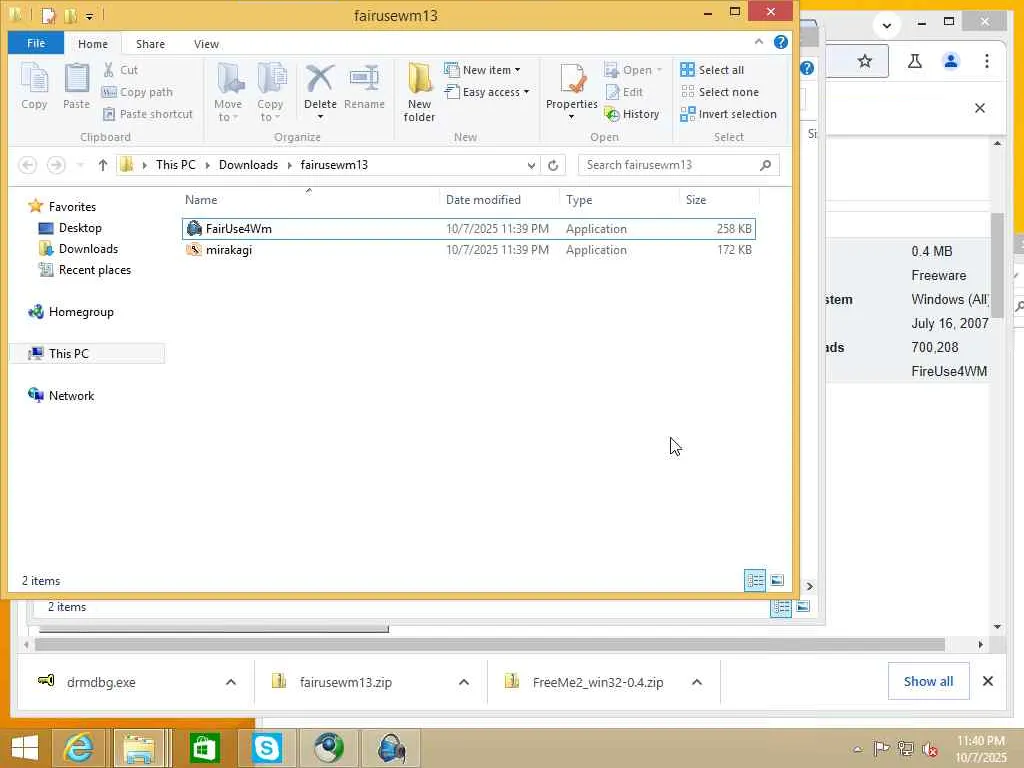Image resolution: width=1024 pixels, height=768 pixels.
Task: Launch Internet Explorer from taskbar
Action: pos(78,748)
